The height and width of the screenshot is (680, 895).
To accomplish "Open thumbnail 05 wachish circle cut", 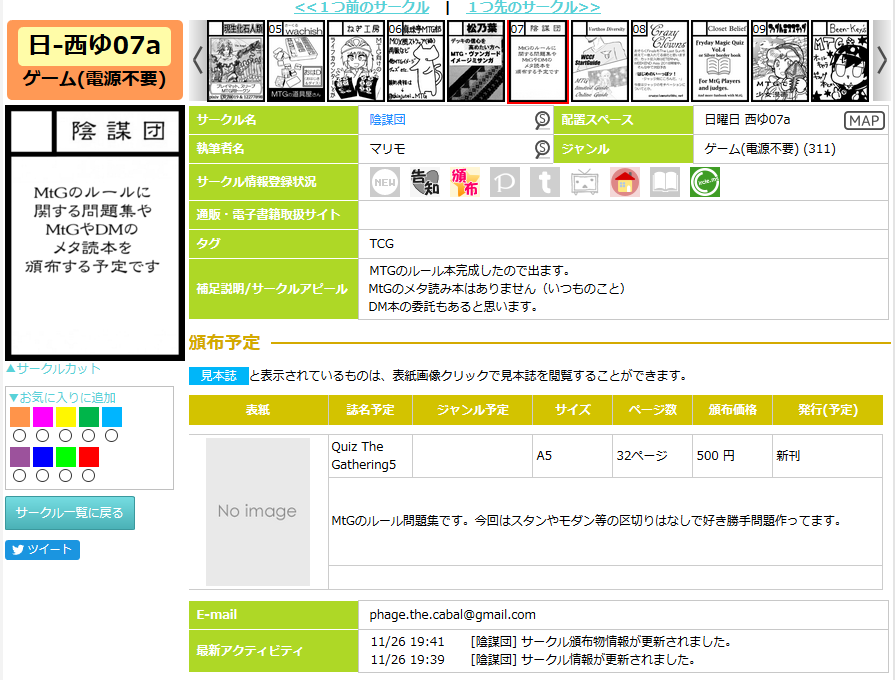I will pos(296,61).
